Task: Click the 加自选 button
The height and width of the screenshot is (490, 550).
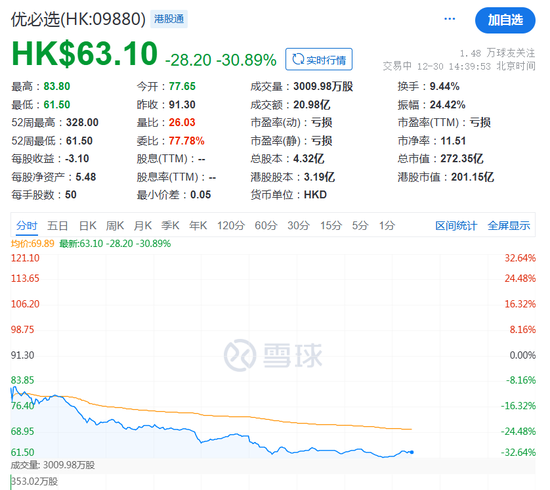Action: coord(505,20)
